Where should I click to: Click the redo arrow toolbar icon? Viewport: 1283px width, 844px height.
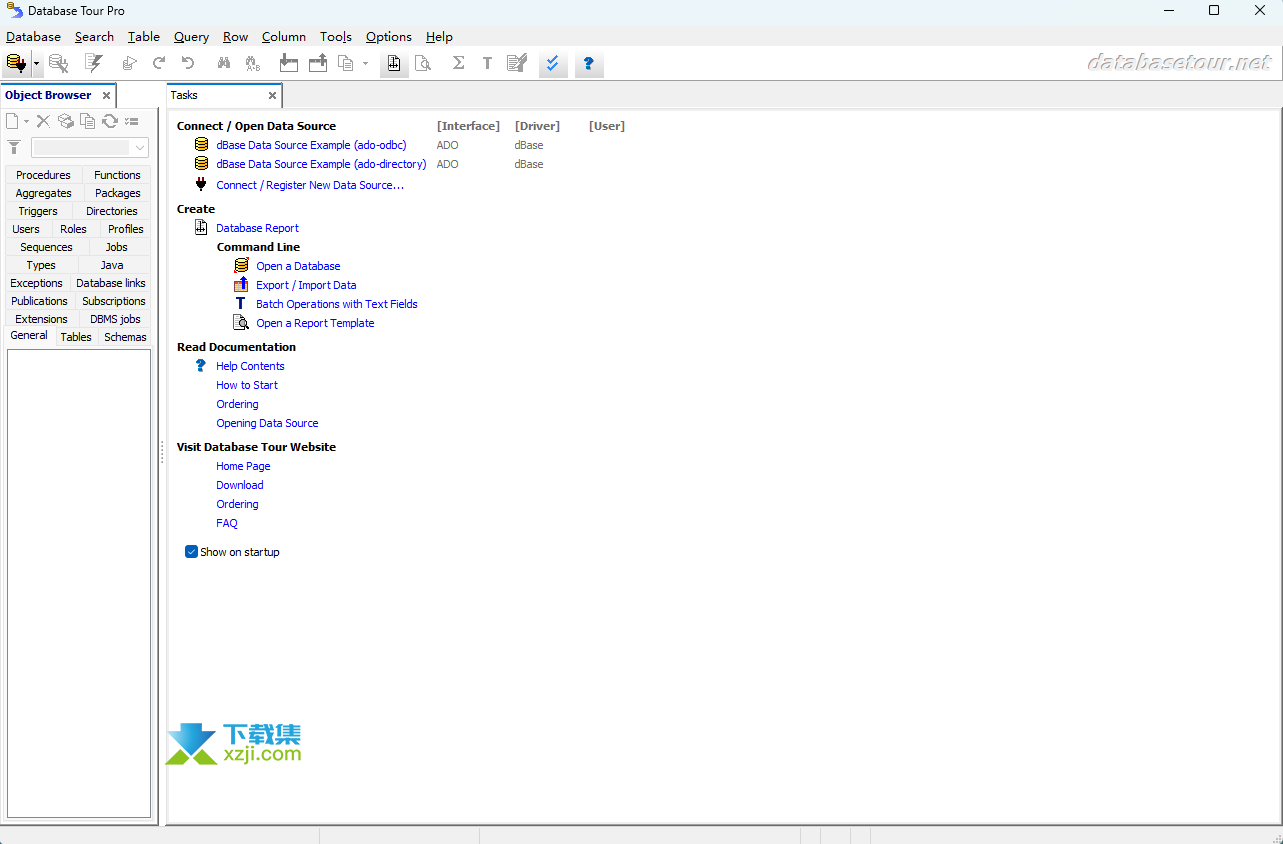point(158,64)
